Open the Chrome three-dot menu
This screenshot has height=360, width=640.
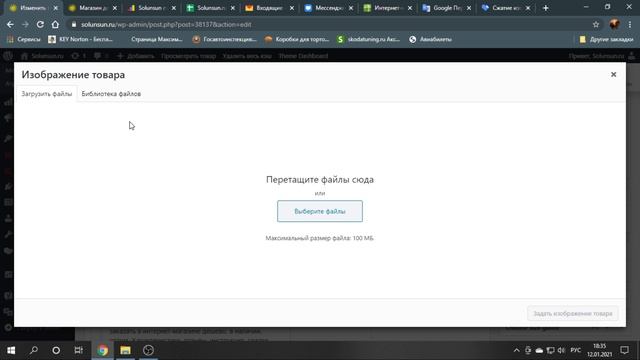point(630,24)
